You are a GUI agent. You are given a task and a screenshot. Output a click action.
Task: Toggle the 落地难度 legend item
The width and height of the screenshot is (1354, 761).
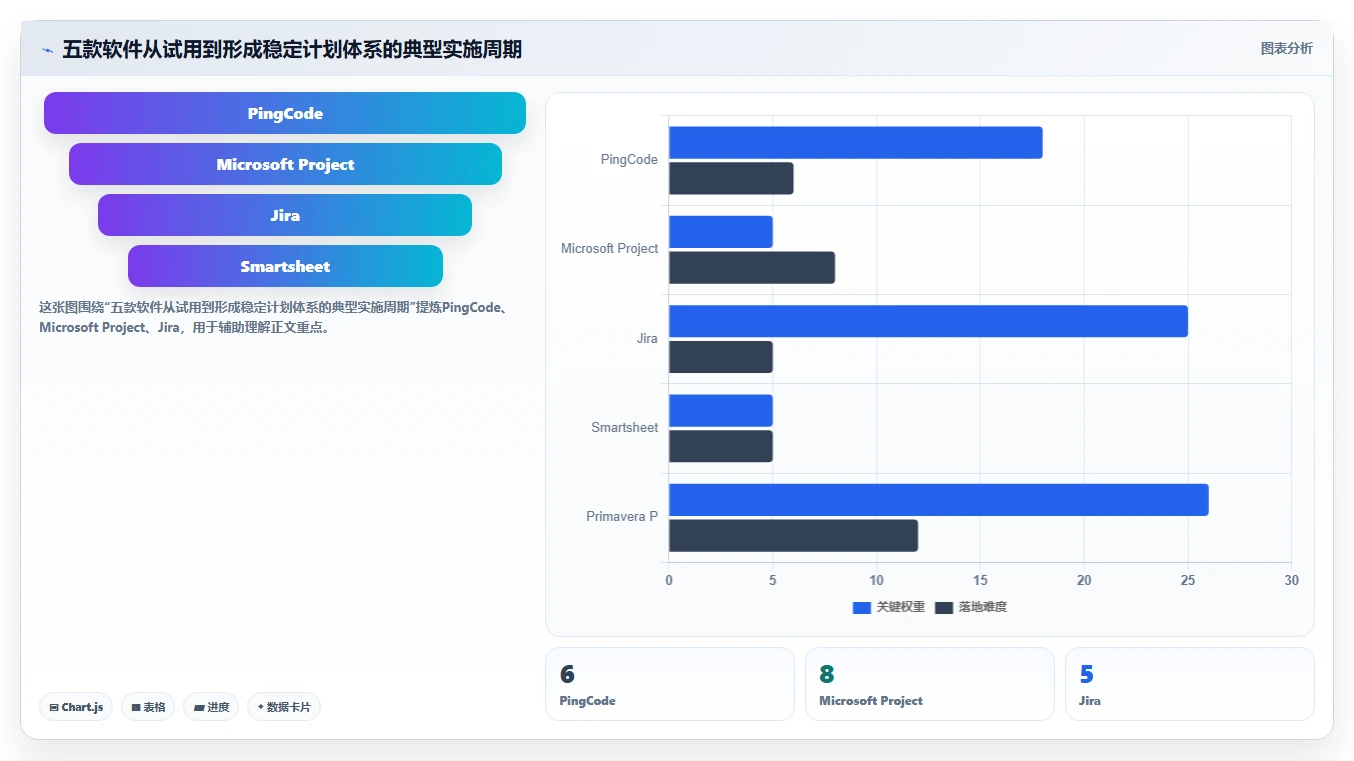pos(970,607)
